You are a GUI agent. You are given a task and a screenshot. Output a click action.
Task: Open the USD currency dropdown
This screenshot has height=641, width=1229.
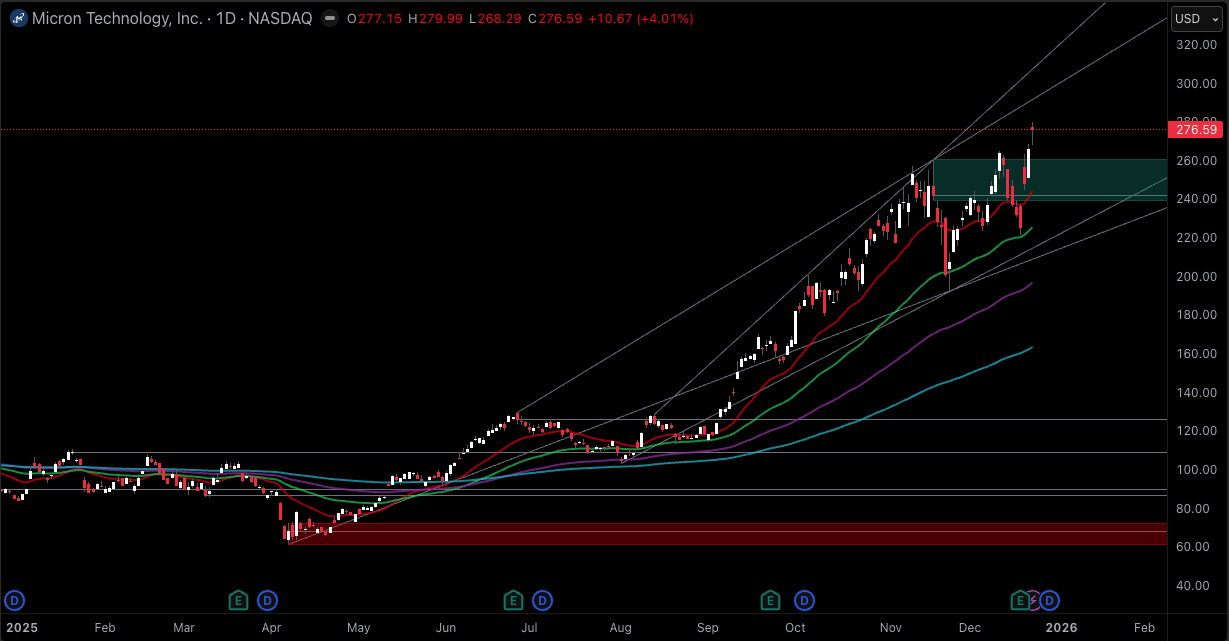pyautogui.click(x=1196, y=17)
